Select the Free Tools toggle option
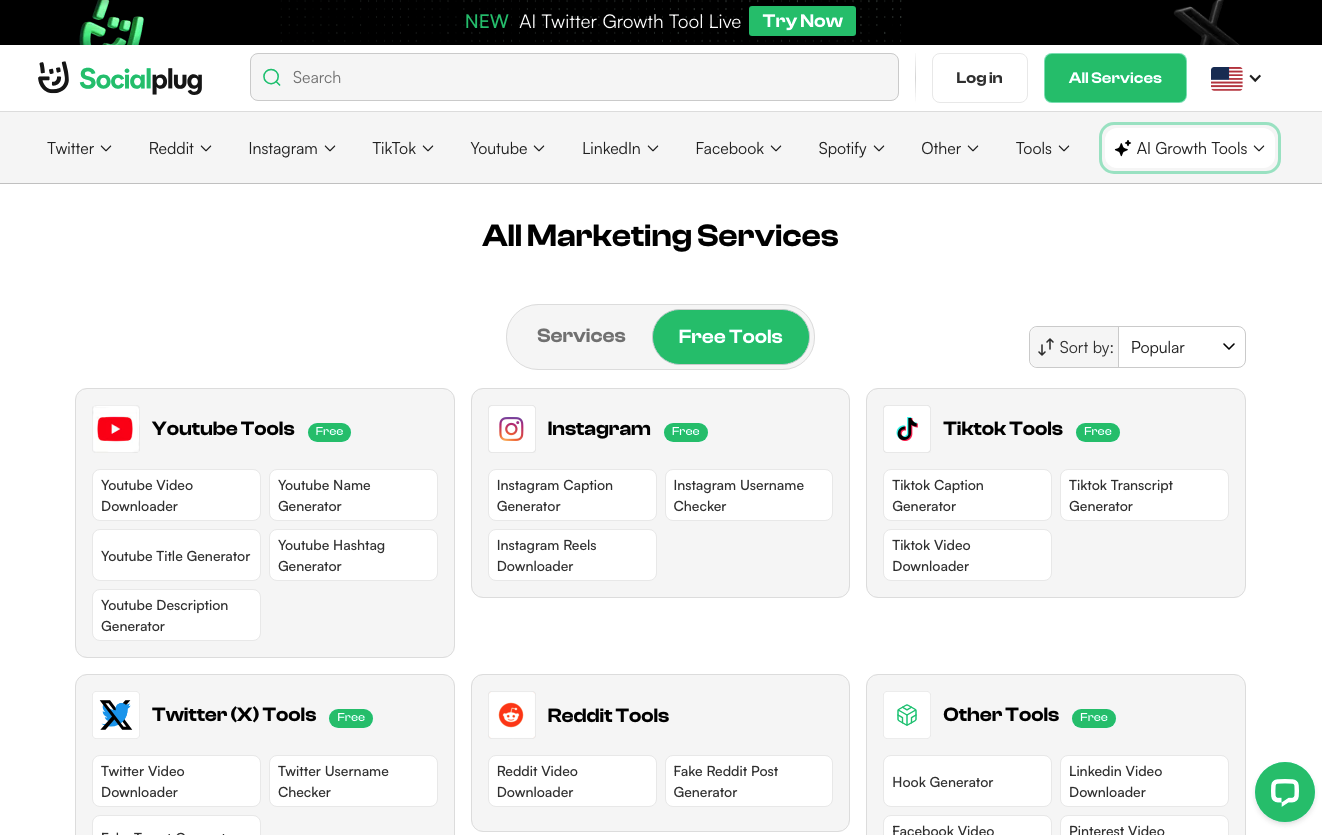The width and height of the screenshot is (1322, 835). tap(730, 337)
